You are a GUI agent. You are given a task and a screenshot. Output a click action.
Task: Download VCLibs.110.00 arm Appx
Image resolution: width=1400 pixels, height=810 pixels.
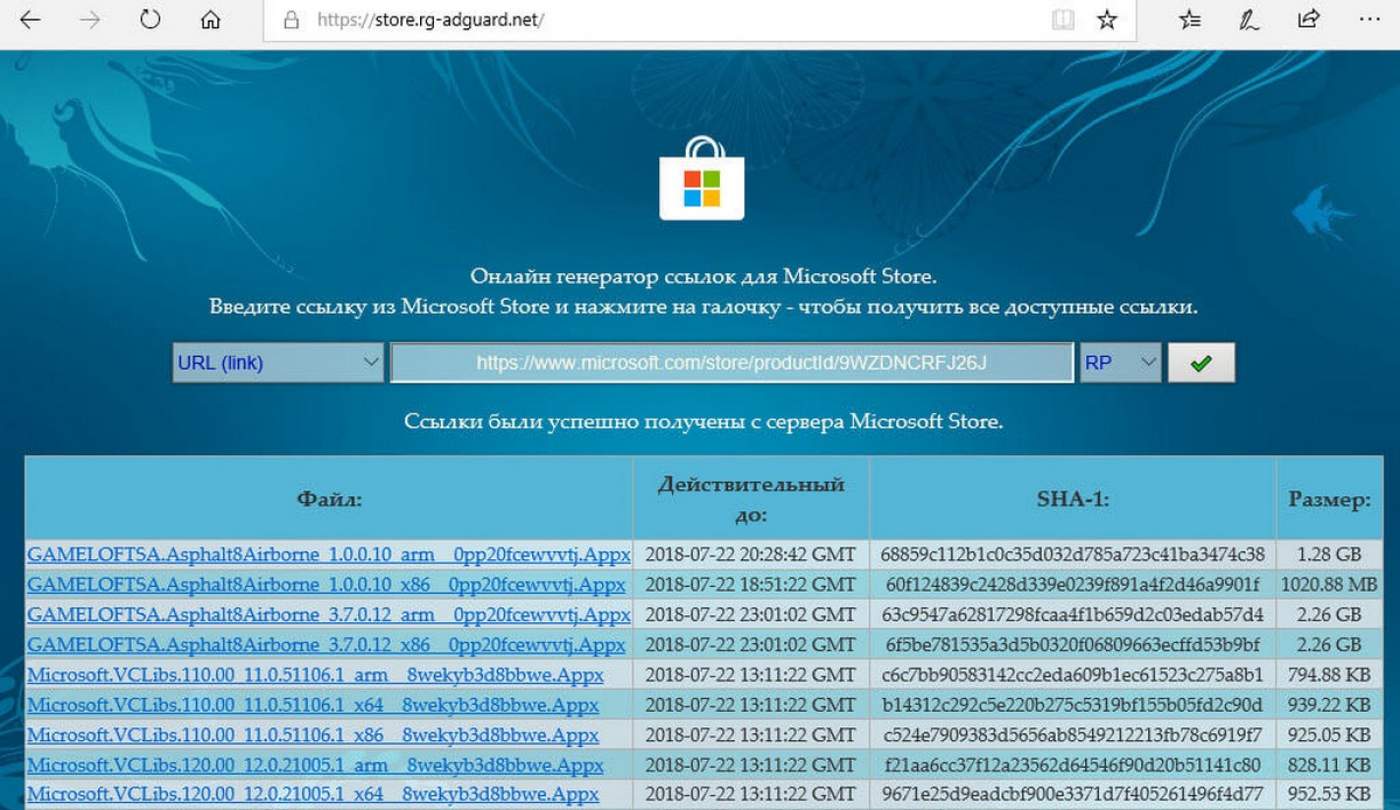point(315,674)
